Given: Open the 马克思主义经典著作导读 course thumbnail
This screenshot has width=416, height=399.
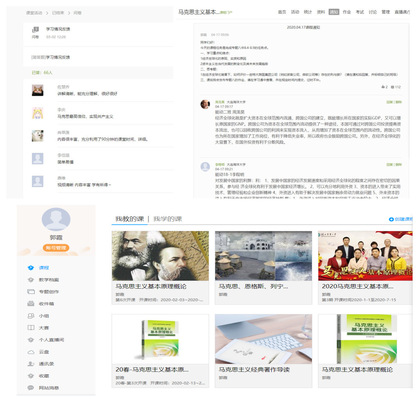Looking at the screenshot, I should [x=263, y=339].
